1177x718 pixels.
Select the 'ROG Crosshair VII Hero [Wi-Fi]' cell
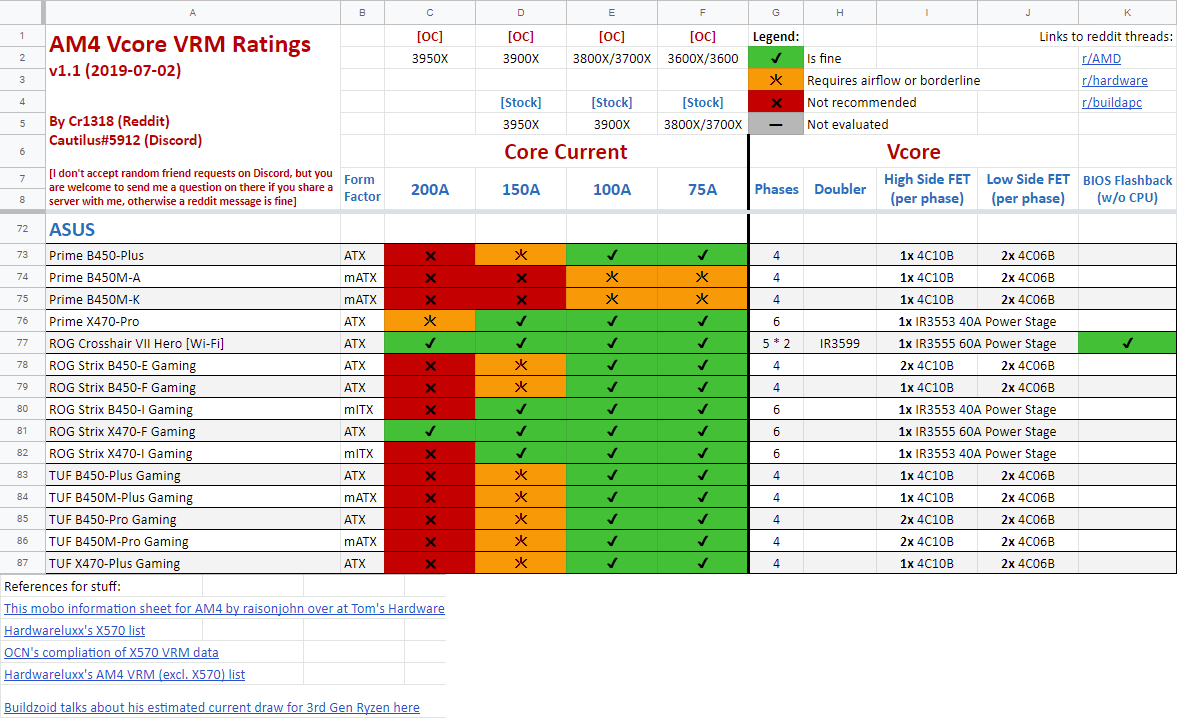coord(193,343)
